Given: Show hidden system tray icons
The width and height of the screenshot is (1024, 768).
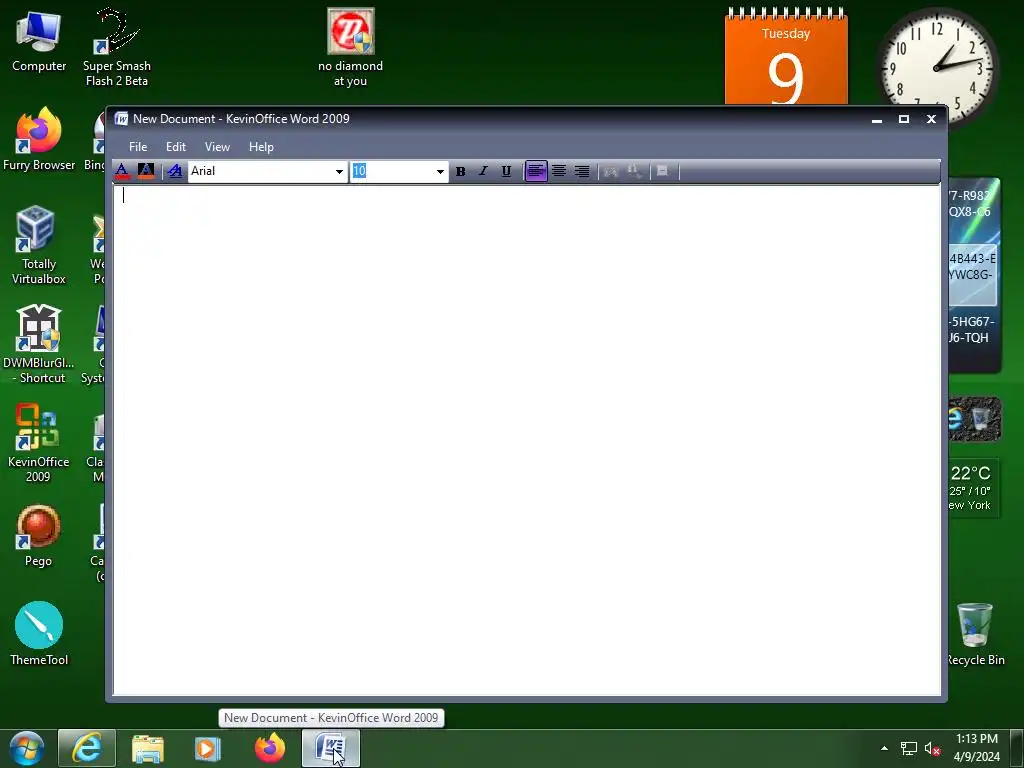Looking at the screenshot, I should pos(884,749).
